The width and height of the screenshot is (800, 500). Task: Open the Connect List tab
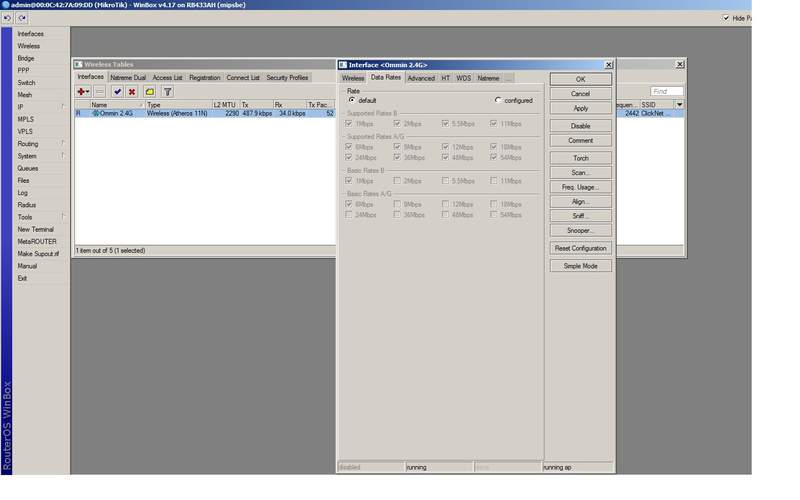[x=243, y=78]
